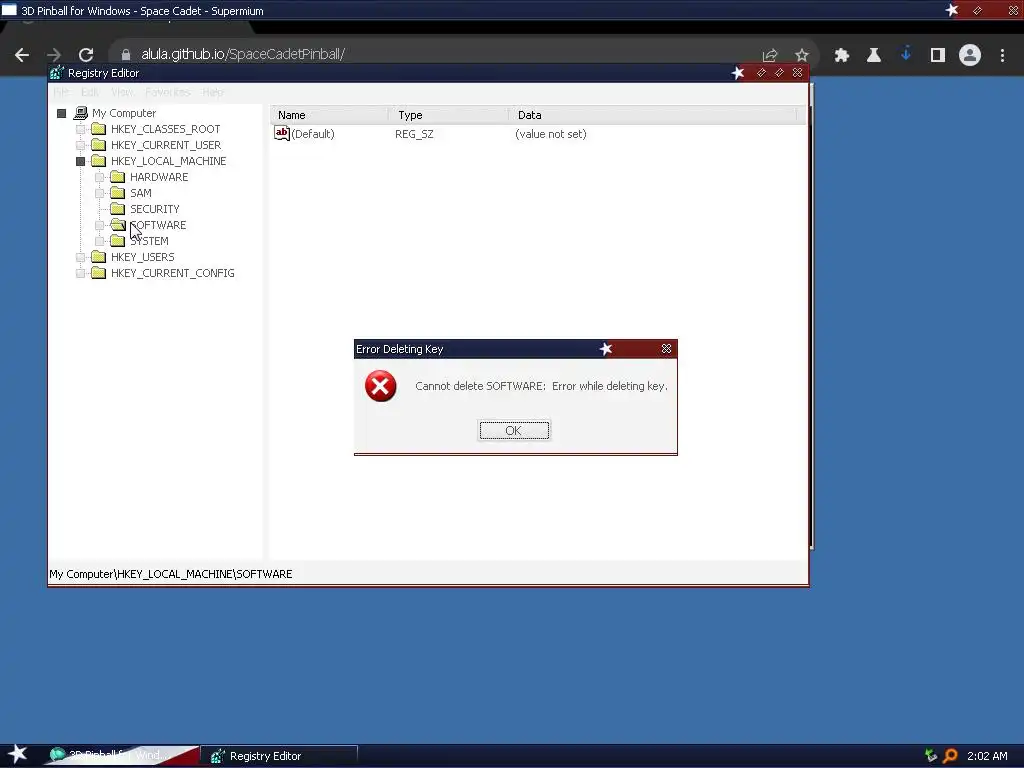Click the HARDWARE folder icon

coord(118,177)
